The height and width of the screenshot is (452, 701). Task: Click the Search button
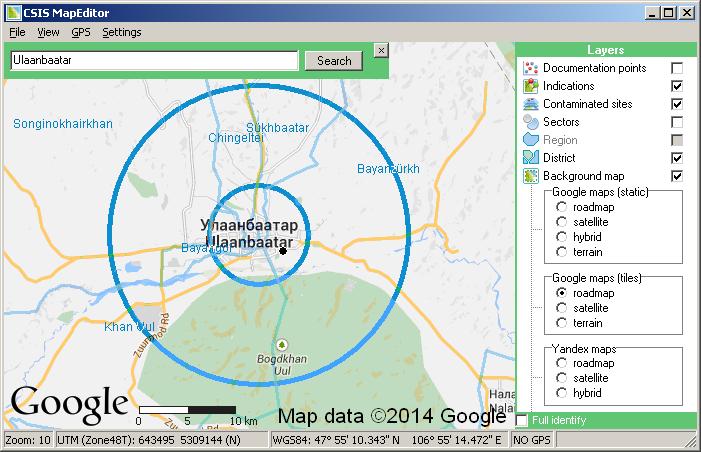(x=334, y=61)
